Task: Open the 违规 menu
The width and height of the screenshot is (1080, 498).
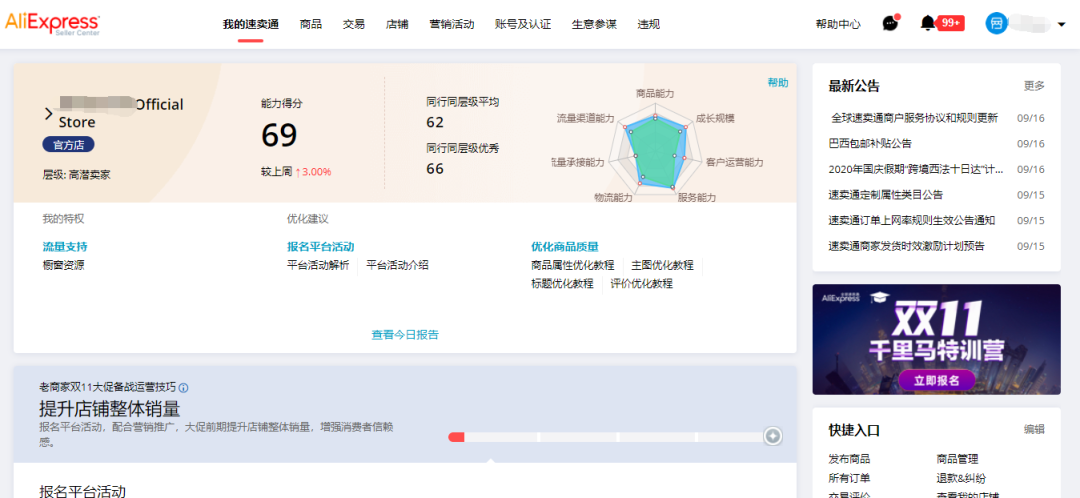Action: [x=648, y=24]
